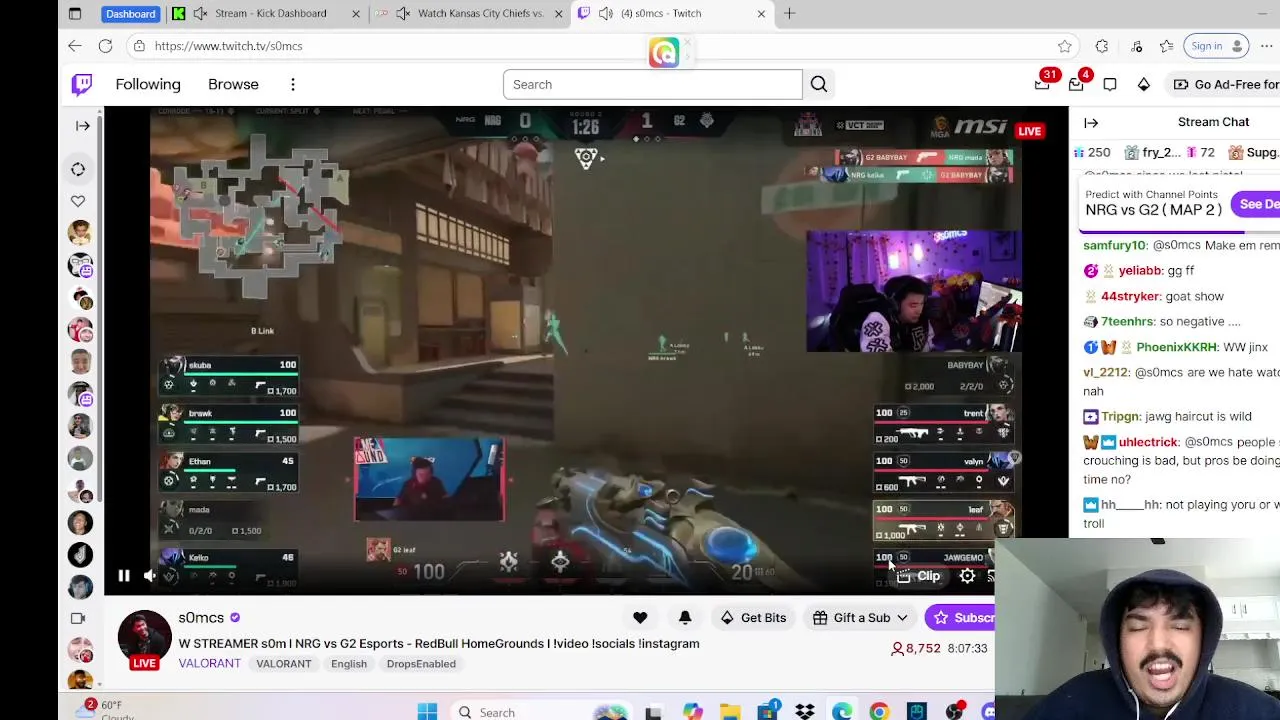Select the English tag chip
Viewport: 1280px width, 720px height.
tap(349, 664)
